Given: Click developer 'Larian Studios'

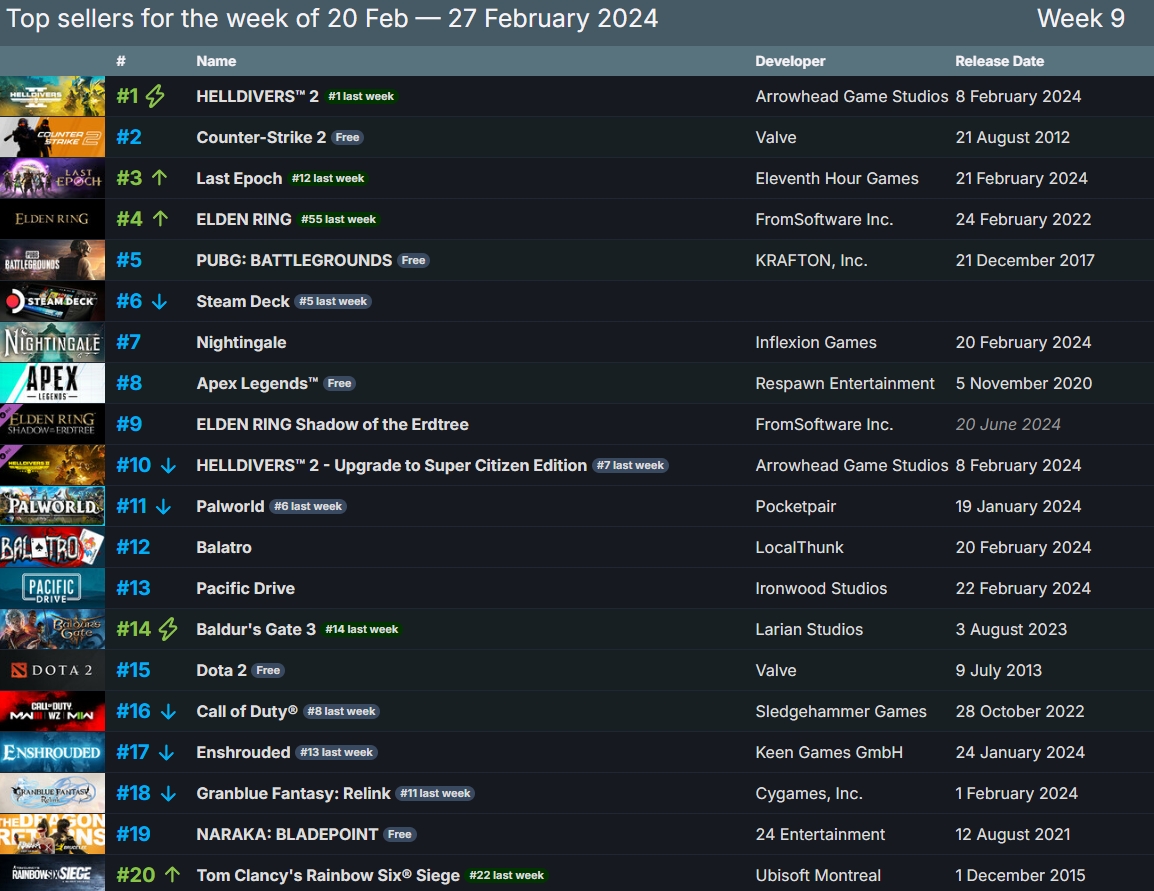Looking at the screenshot, I should coord(809,630).
